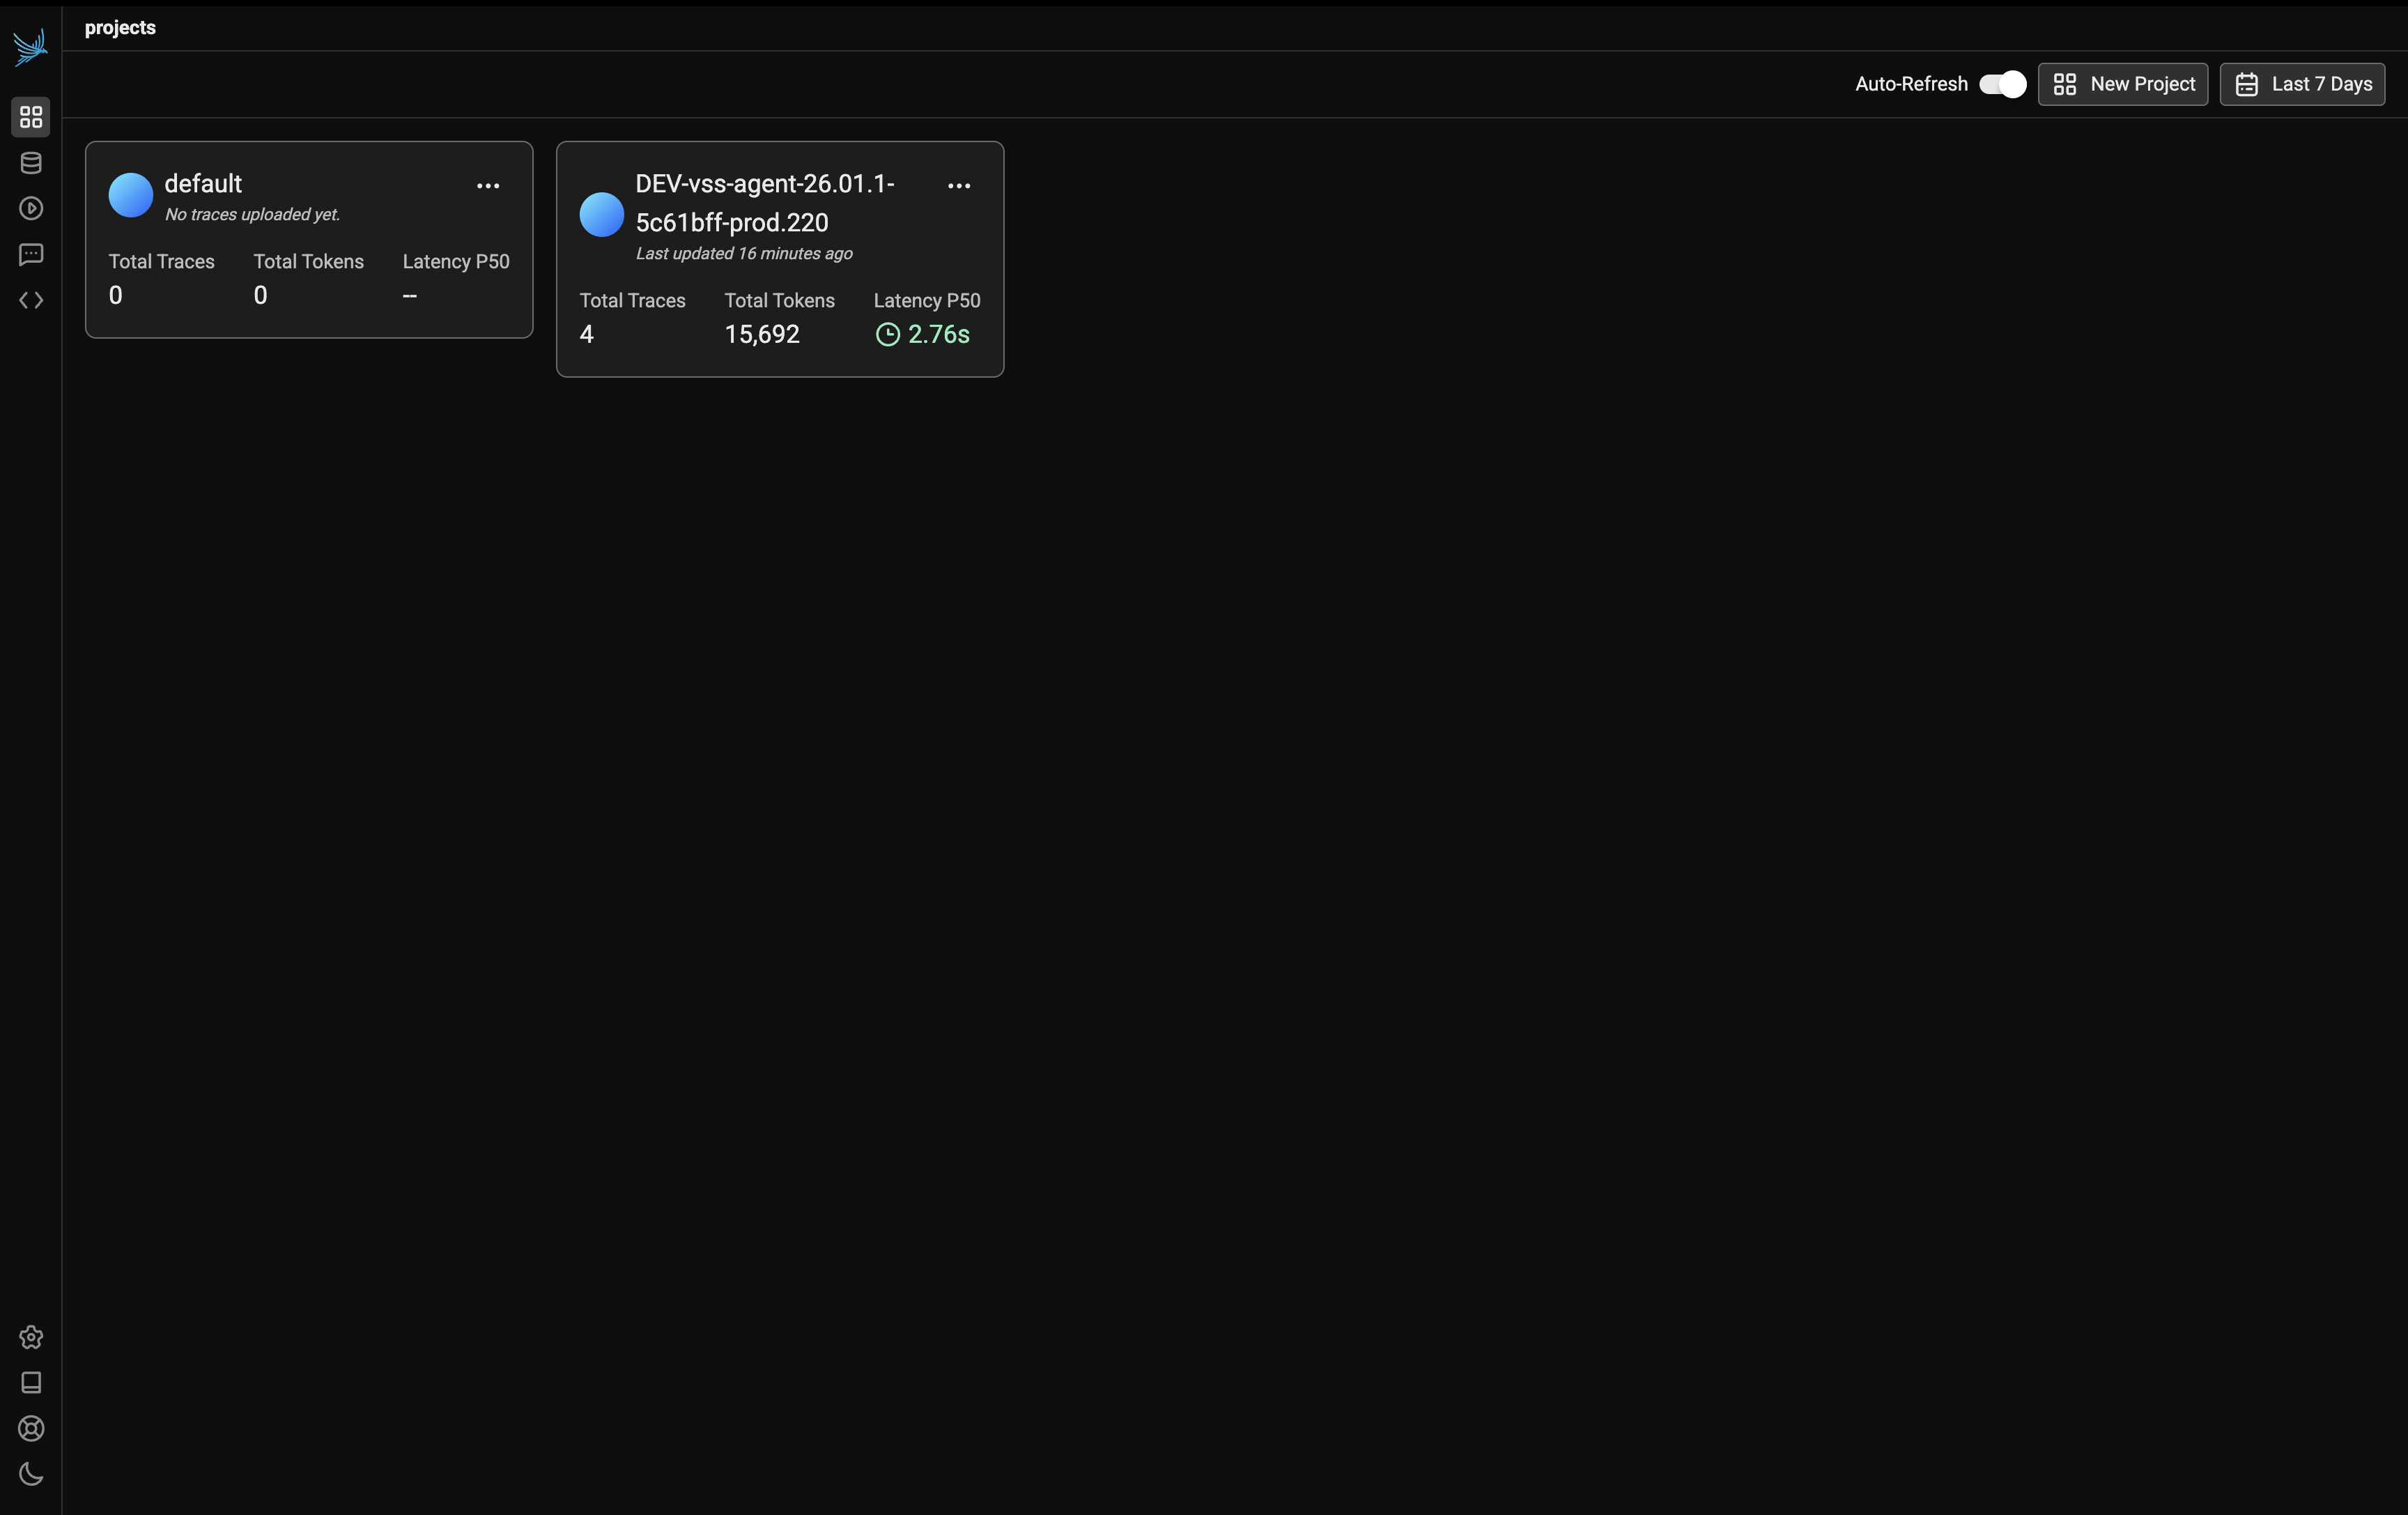Switch theme with the moon icon
This screenshot has height=1515, width=2408.
pos(31,1474)
